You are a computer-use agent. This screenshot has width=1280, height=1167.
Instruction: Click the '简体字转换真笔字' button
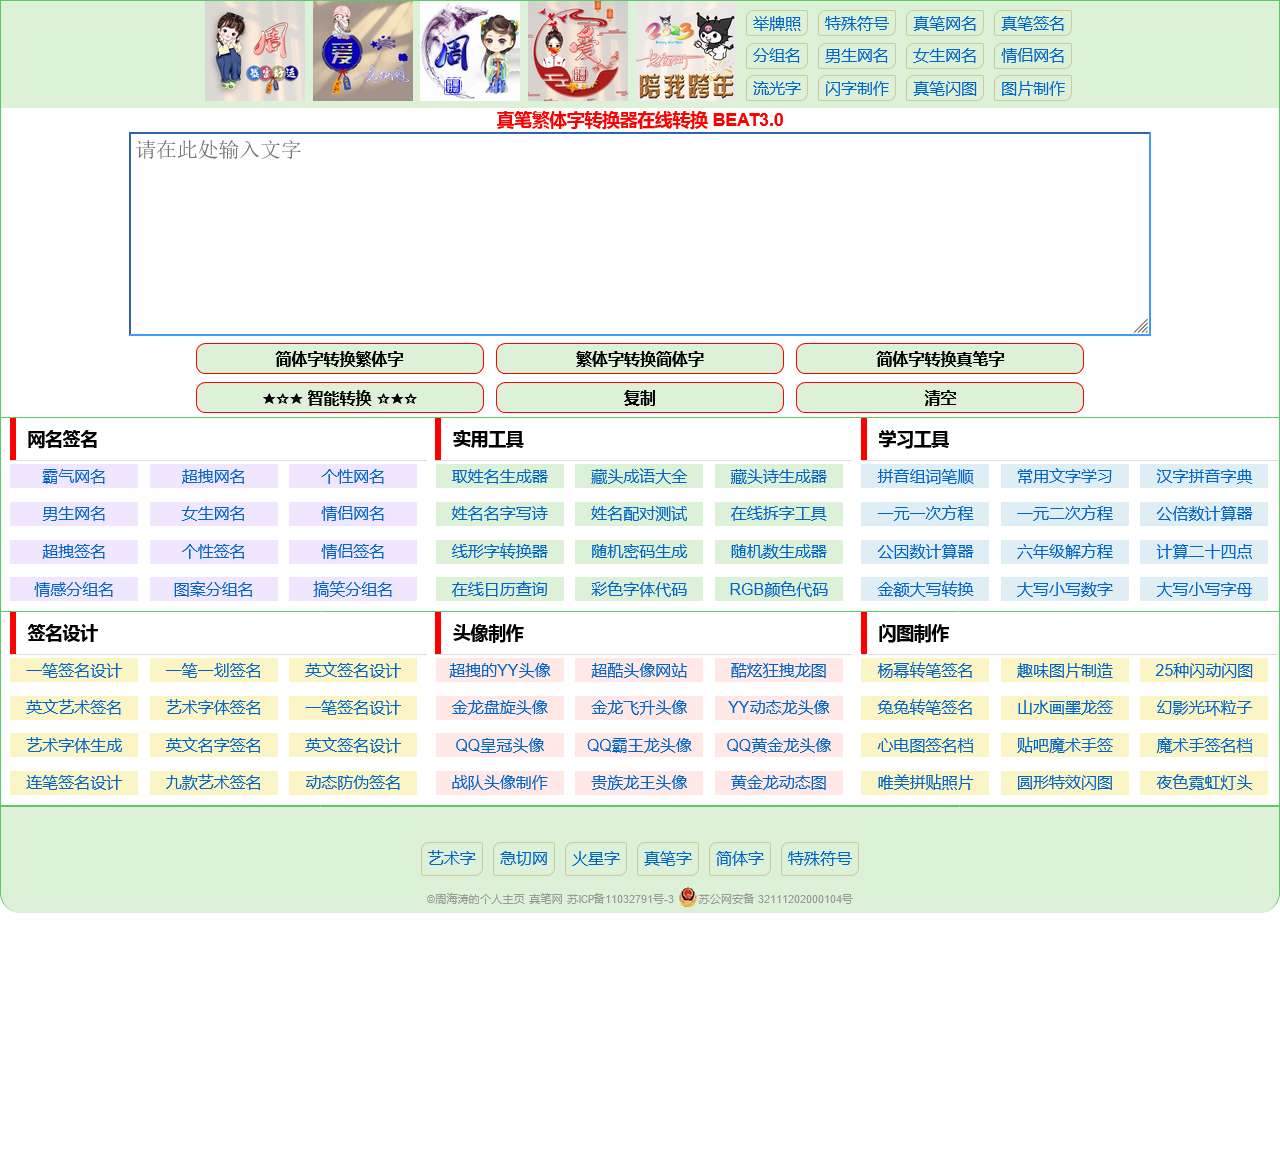click(940, 359)
